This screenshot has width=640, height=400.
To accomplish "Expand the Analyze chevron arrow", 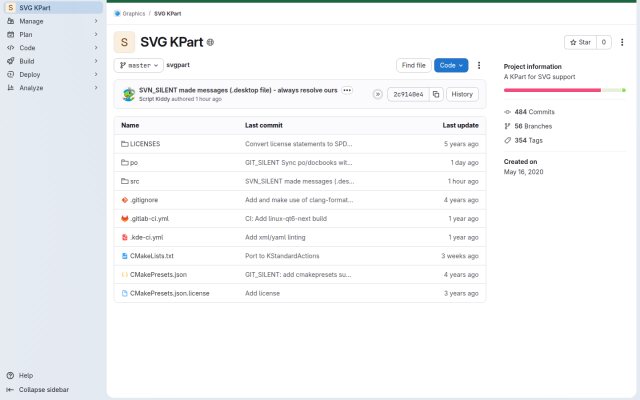I will click(x=96, y=88).
